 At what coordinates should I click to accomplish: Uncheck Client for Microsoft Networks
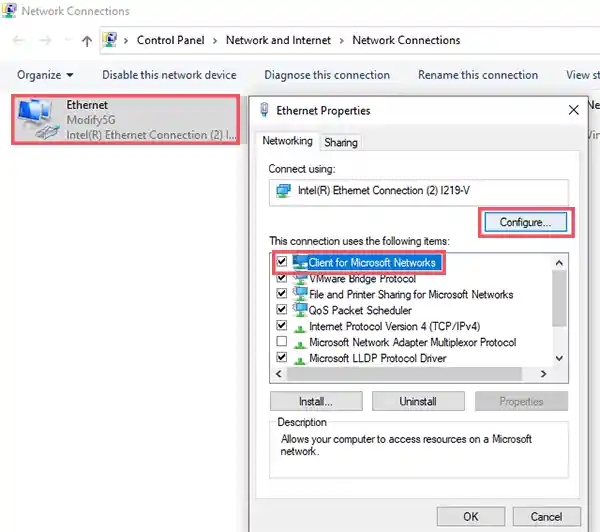click(282, 261)
